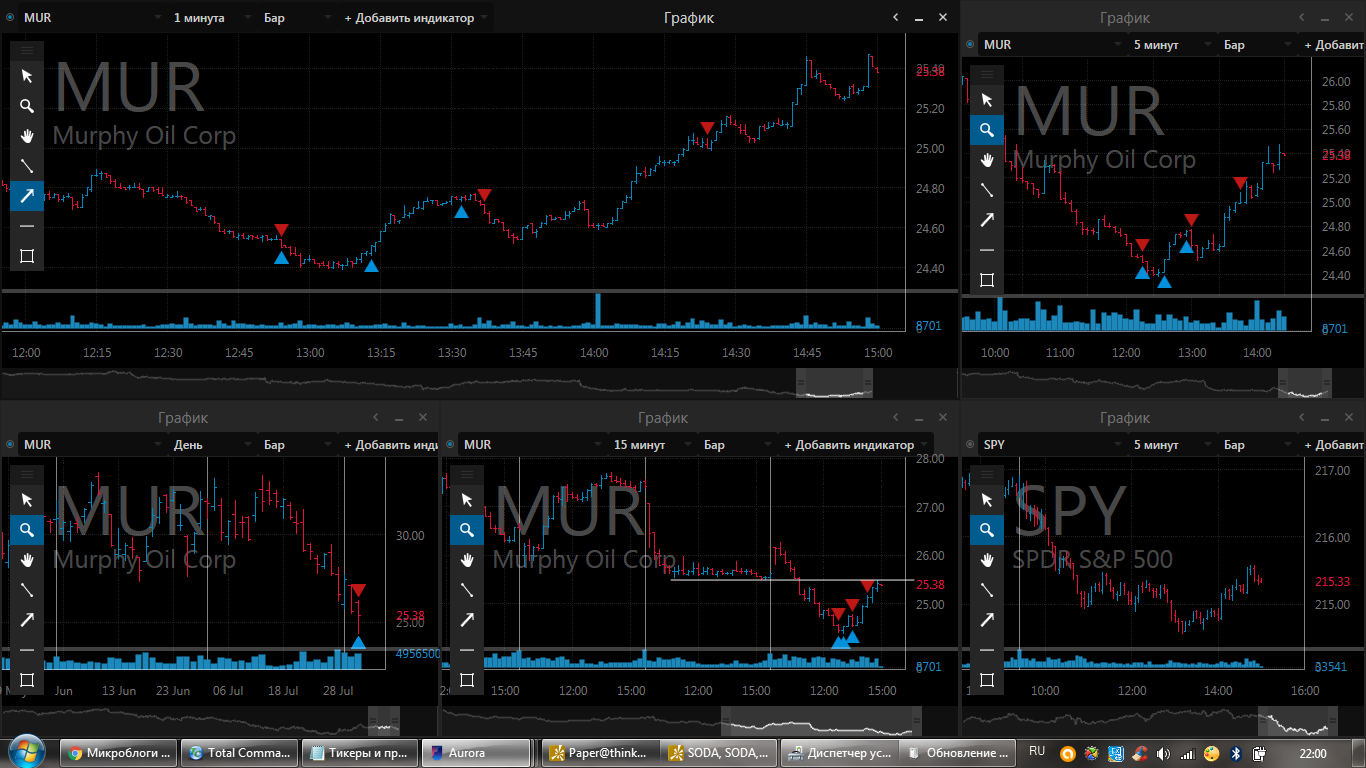Select the arrow pointer tool in the 1-minute MUR chart
This screenshot has width=1366, height=768.
(27, 76)
